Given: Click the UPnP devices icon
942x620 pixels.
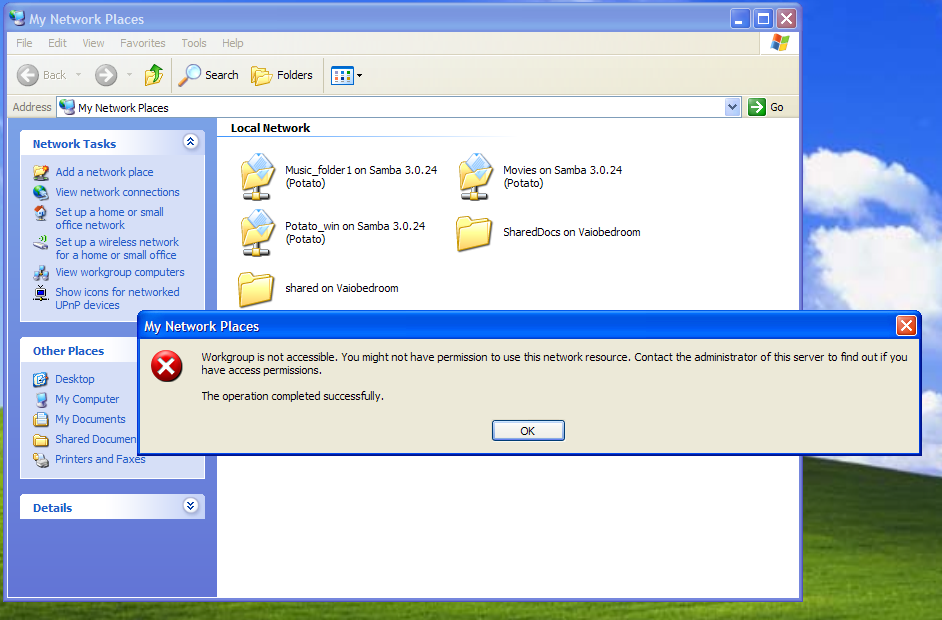Looking at the screenshot, I should coord(41,293).
